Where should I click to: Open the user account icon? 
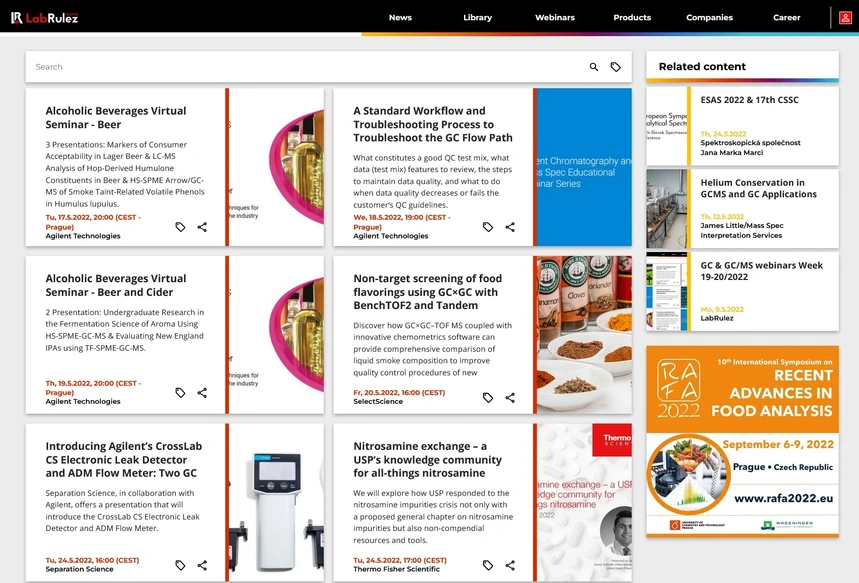point(845,18)
